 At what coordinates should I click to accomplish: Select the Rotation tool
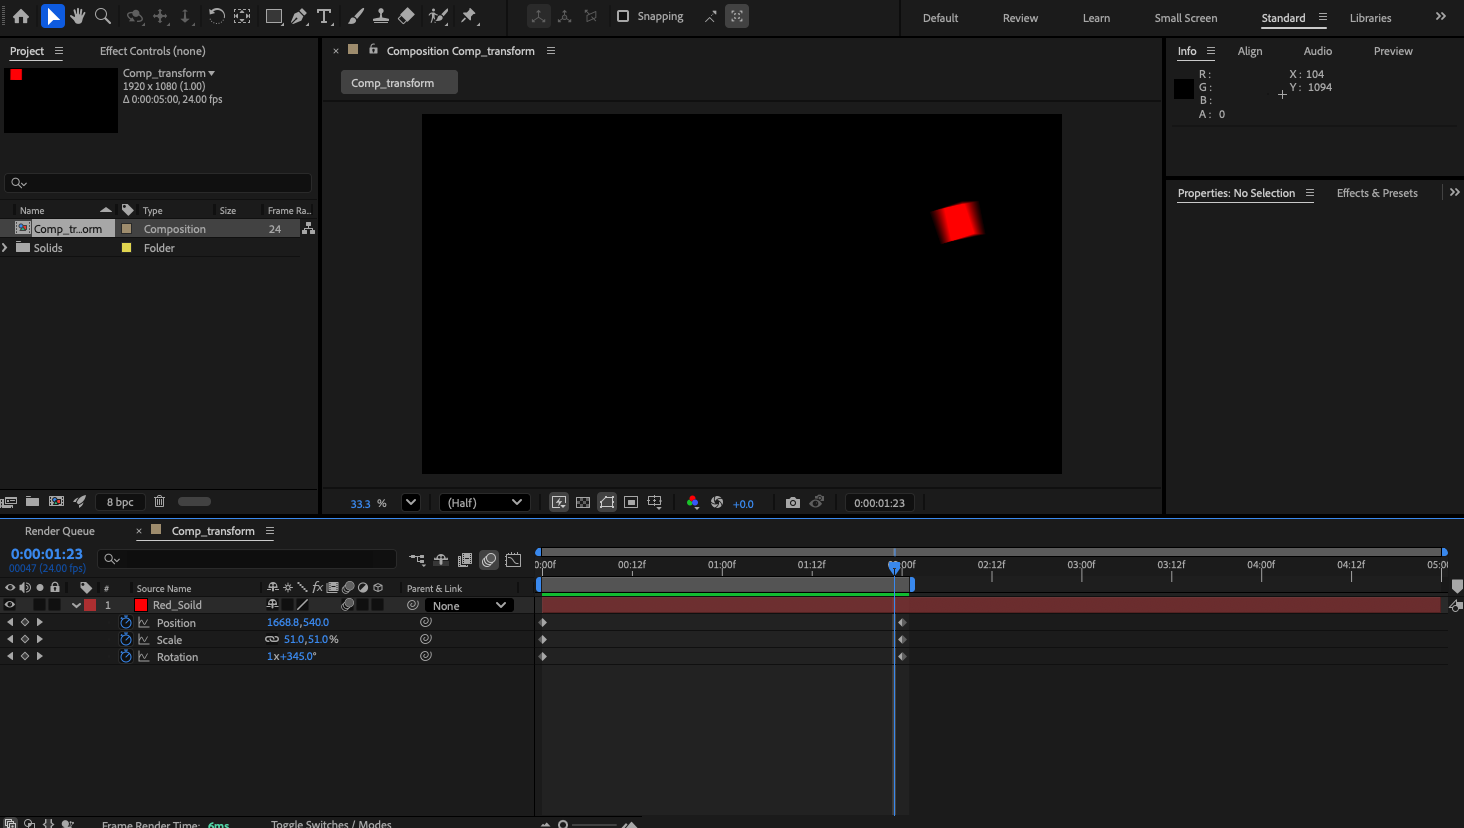coord(216,16)
